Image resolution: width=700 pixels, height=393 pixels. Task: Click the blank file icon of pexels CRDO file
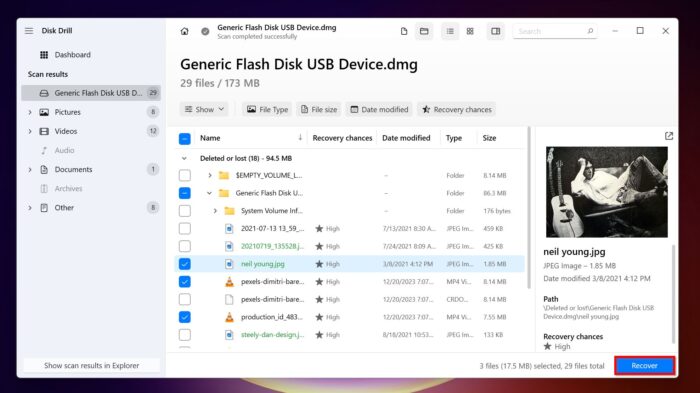pyautogui.click(x=229, y=299)
